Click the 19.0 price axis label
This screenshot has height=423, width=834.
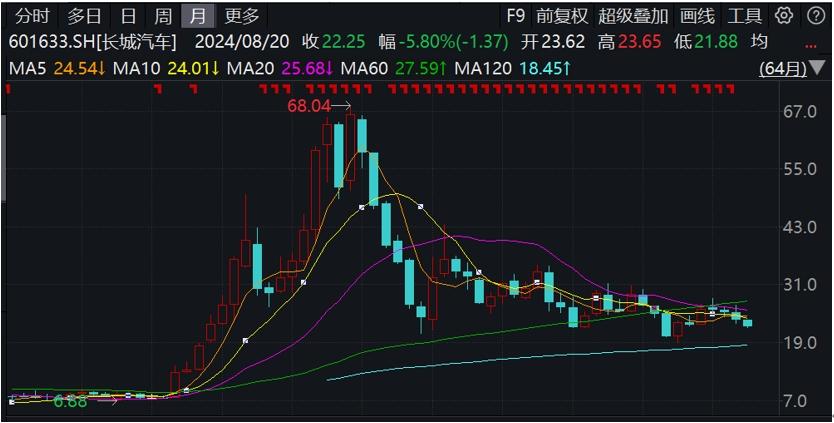pos(801,342)
